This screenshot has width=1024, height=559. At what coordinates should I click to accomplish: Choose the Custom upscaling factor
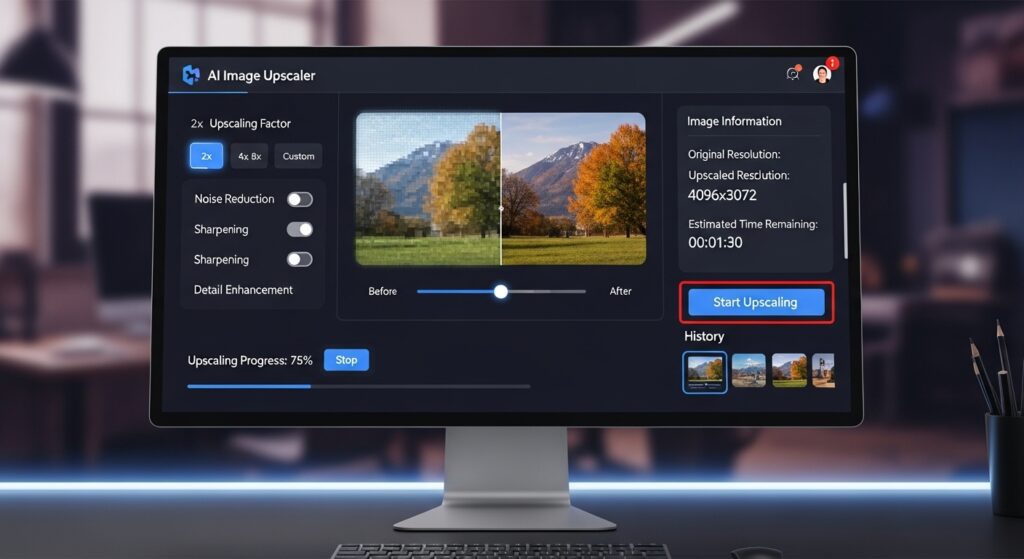click(298, 156)
